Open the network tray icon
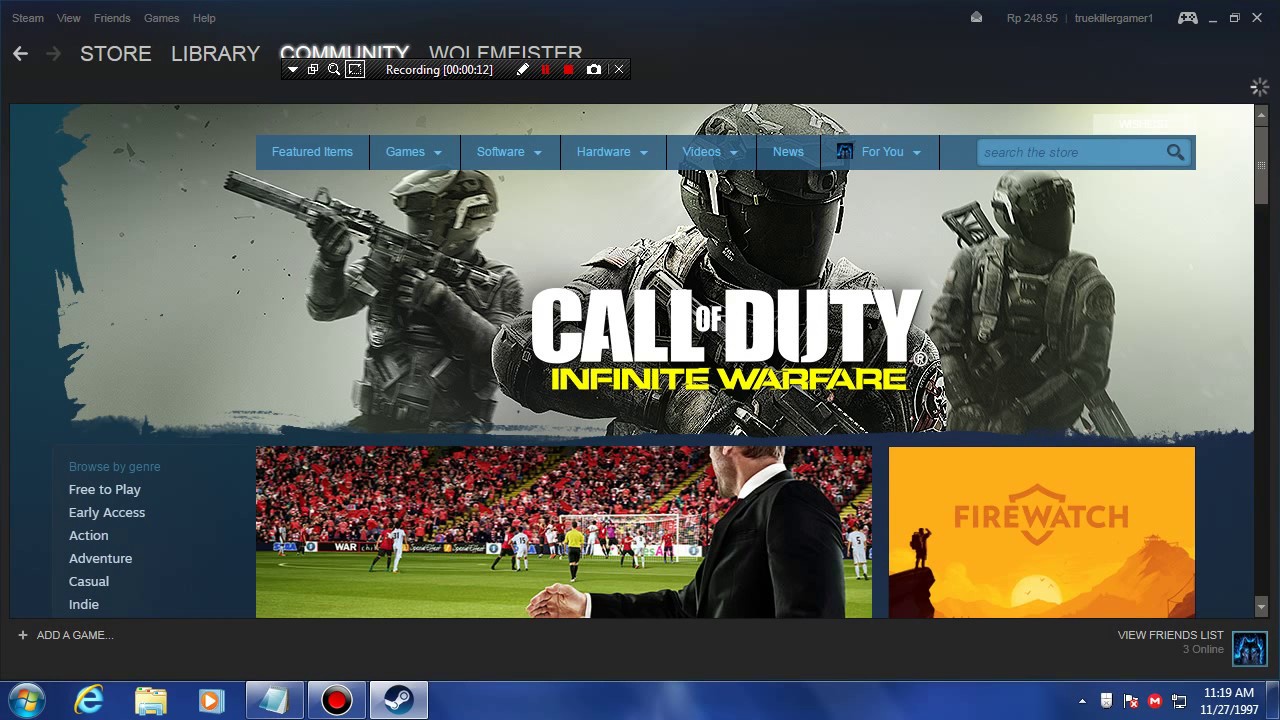This screenshot has width=1280, height=720. click(1179, 701)
